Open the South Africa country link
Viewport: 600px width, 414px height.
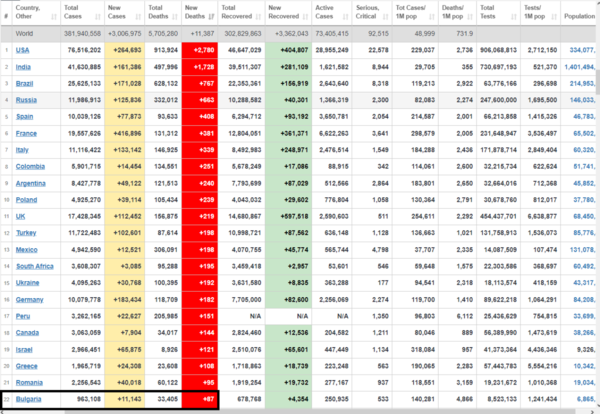(x=35, y=267)
